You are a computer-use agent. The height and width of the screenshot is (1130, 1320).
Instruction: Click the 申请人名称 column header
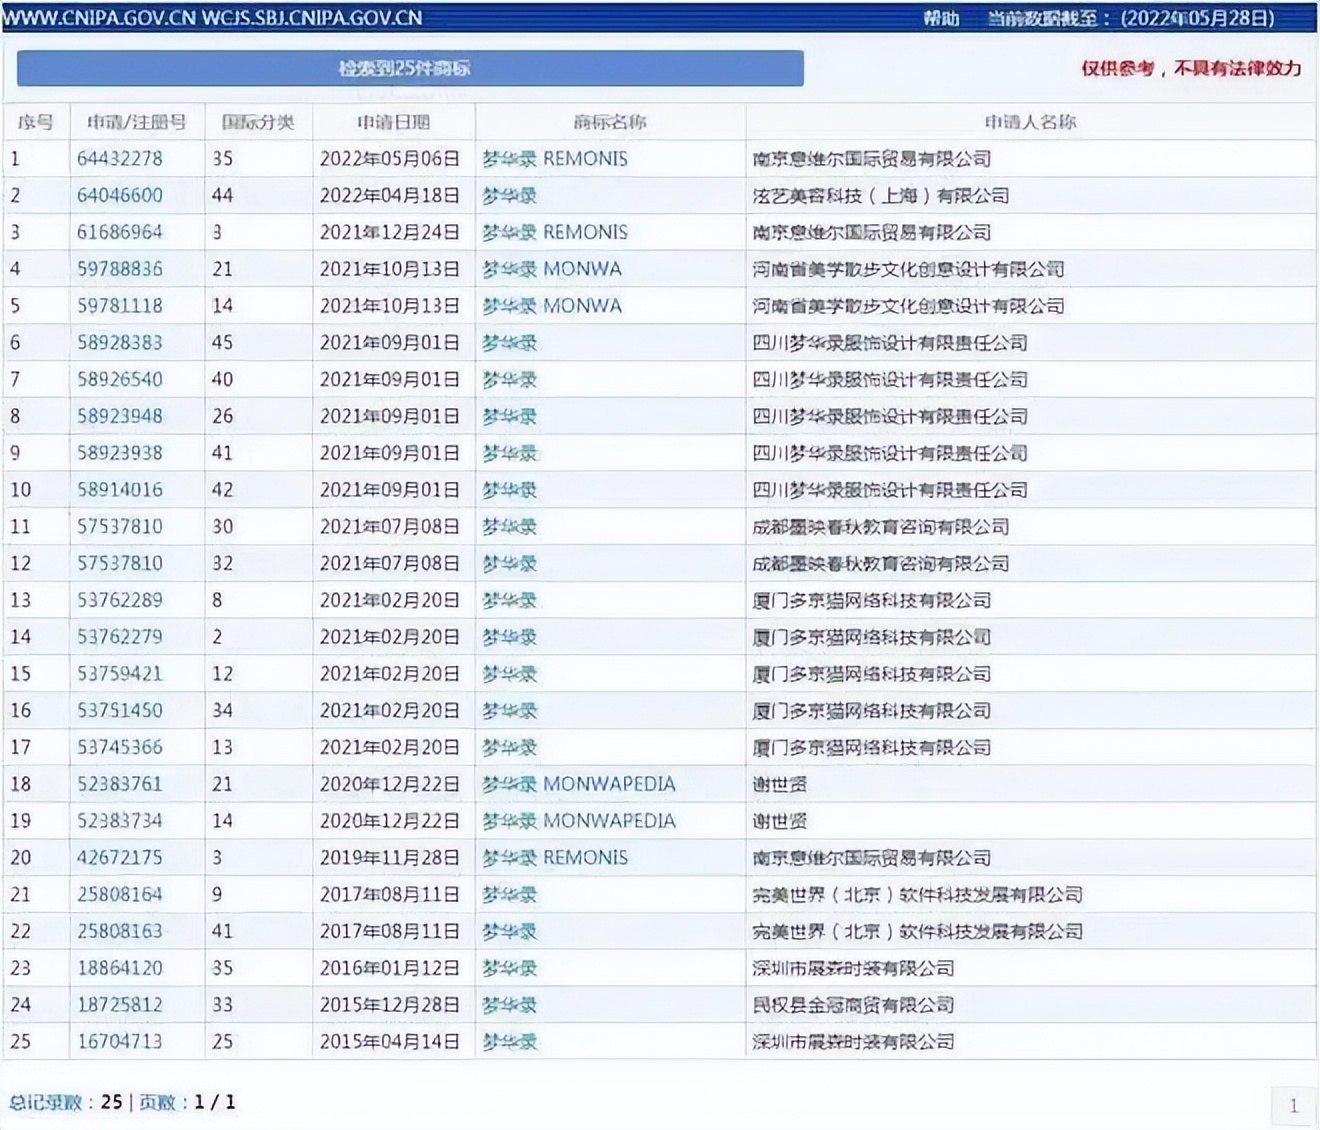[1030, 122]
